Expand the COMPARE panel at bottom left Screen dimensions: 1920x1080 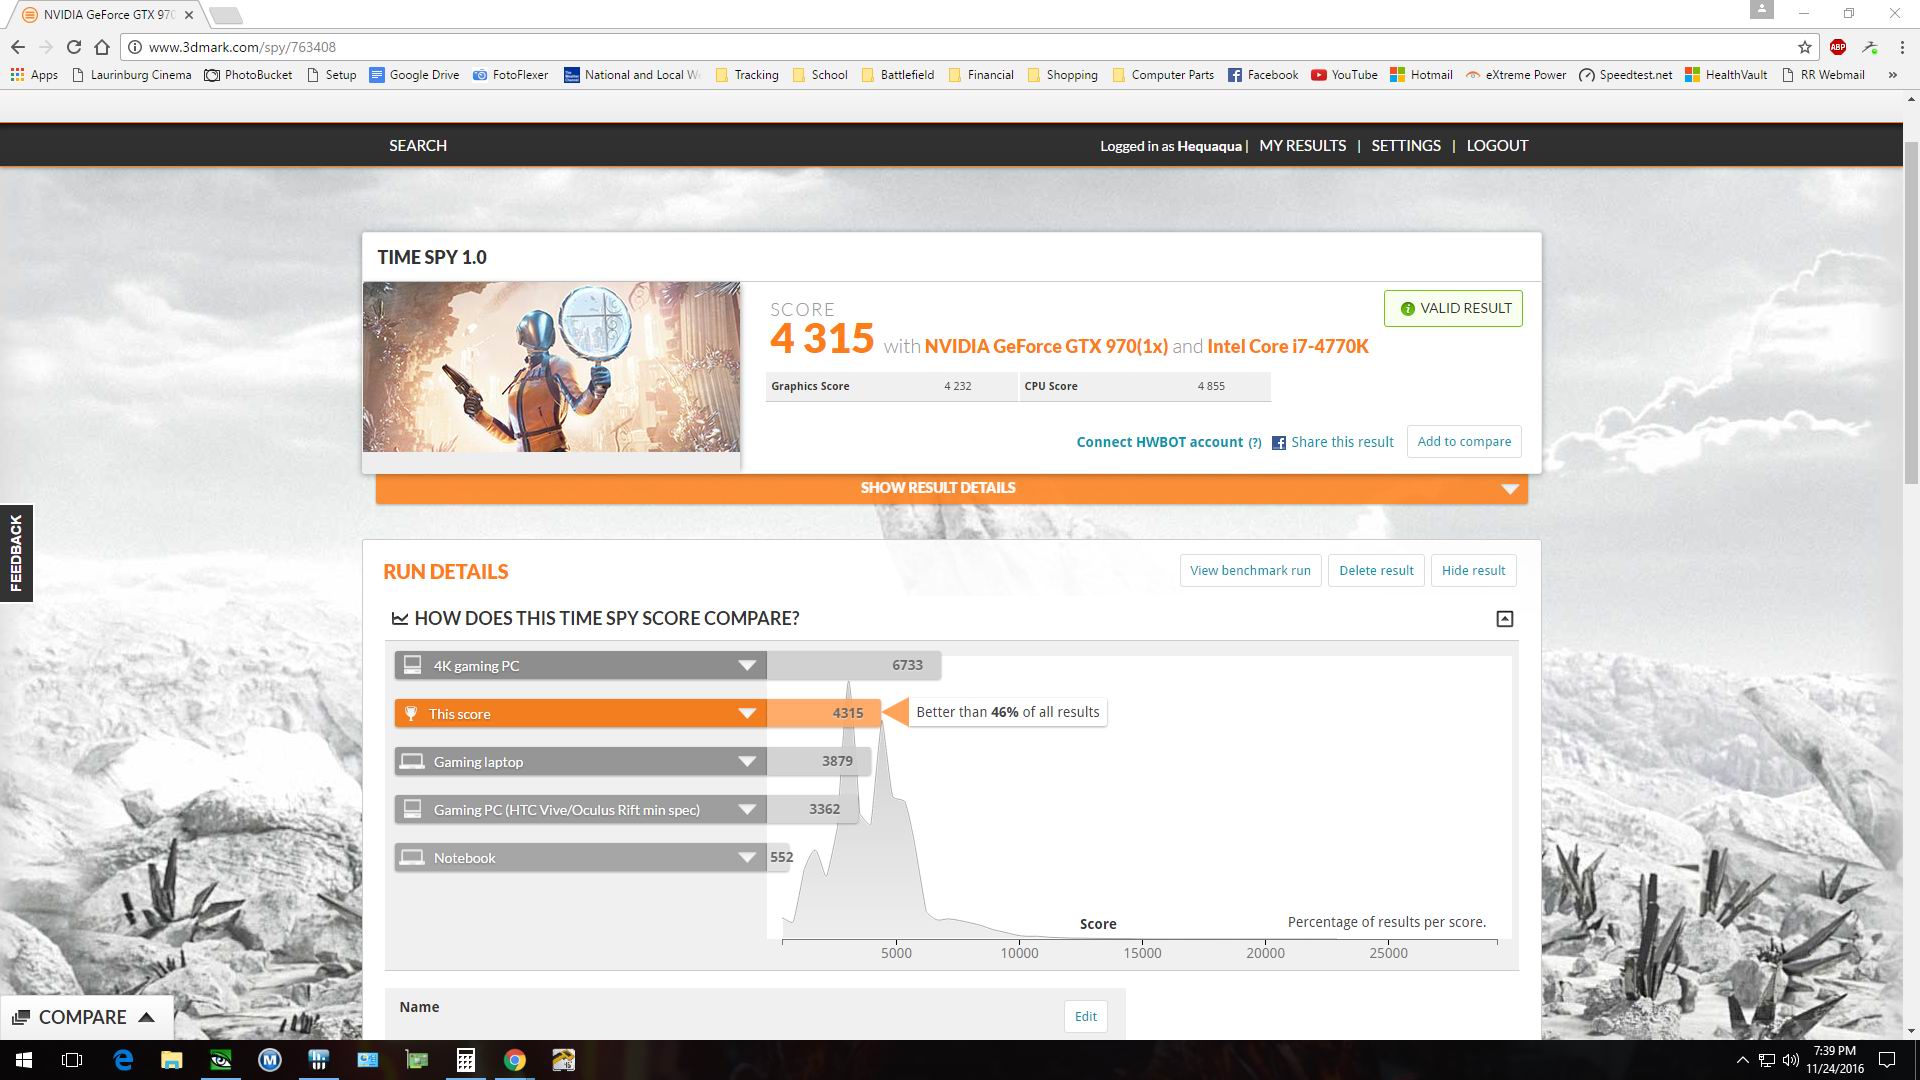click(86, 1017)
